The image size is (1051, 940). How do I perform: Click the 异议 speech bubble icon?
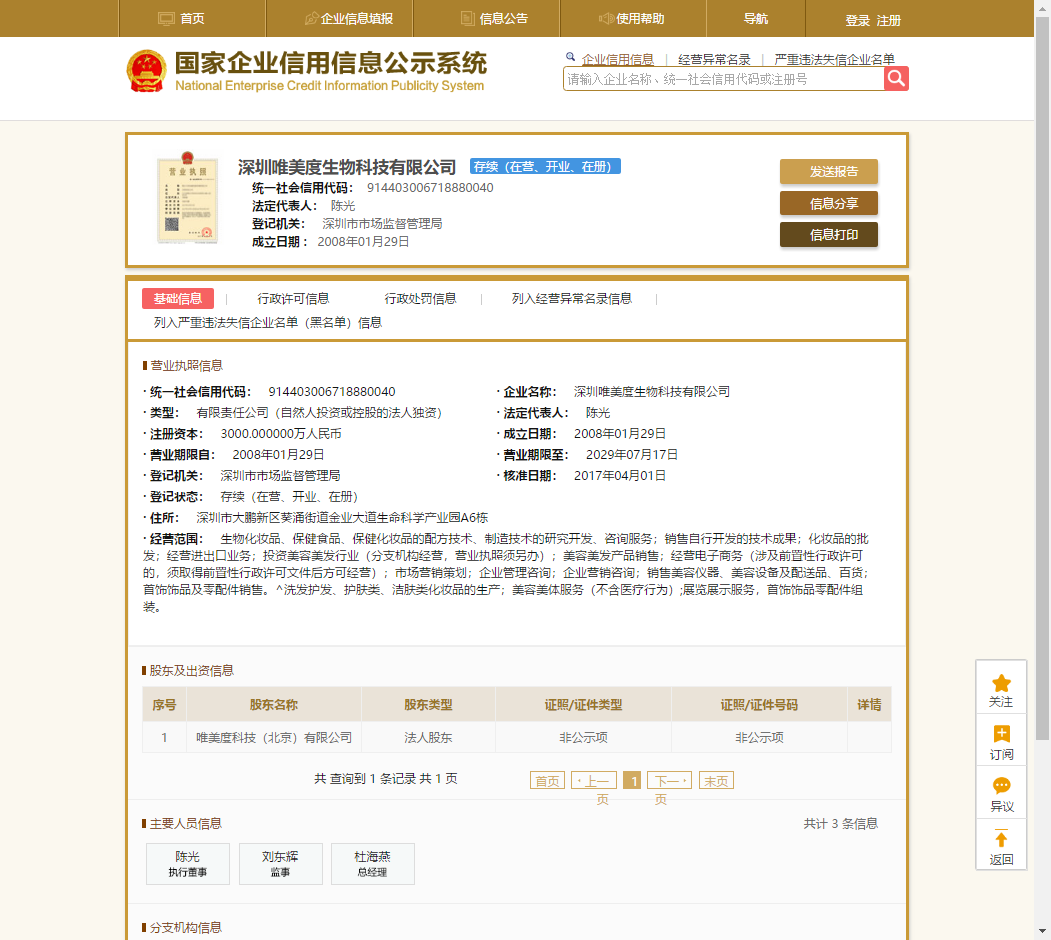[1001, 787]
